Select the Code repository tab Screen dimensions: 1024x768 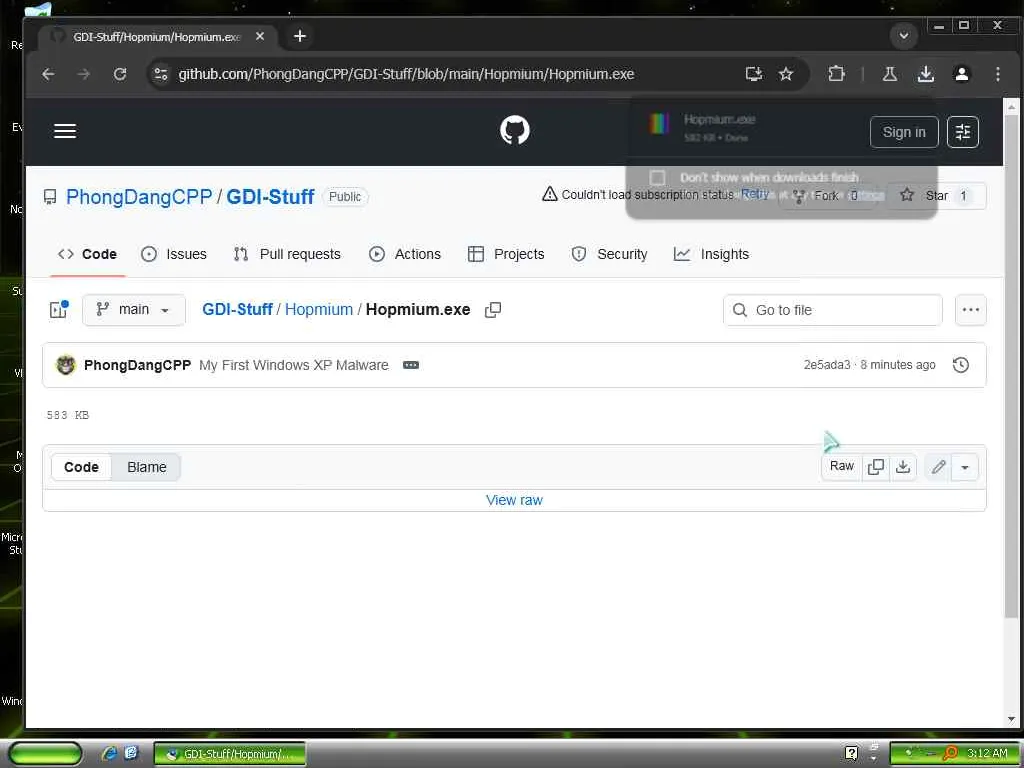[x=88, y=254]
